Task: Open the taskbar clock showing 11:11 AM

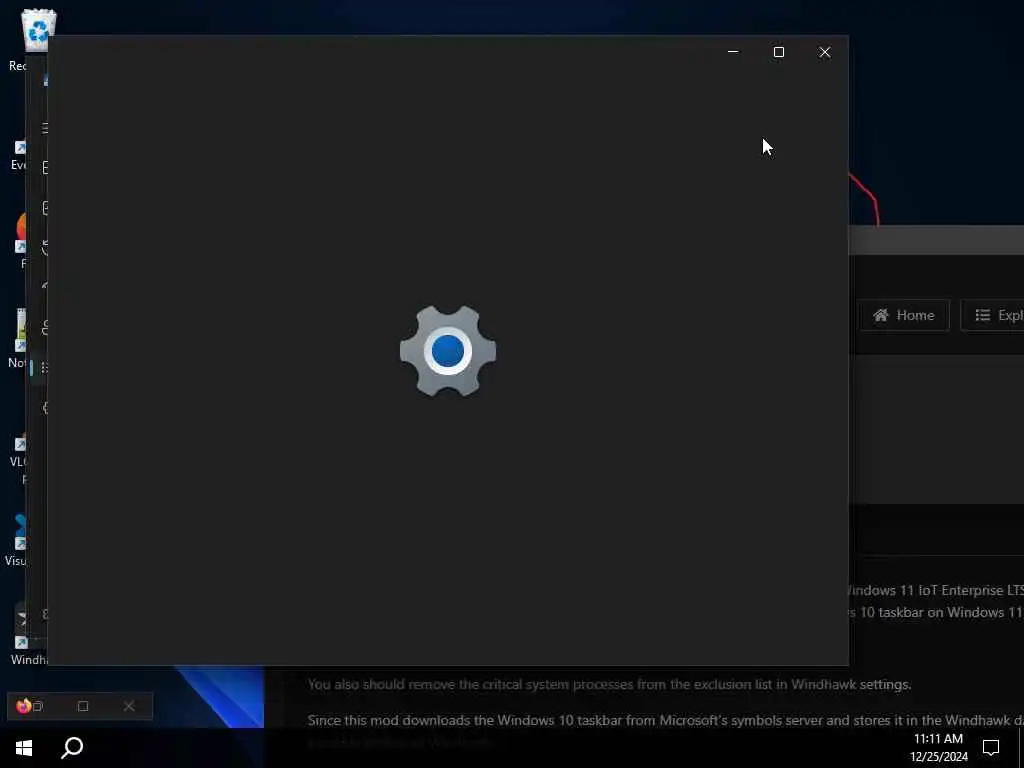Action: (x=938, y=748)
